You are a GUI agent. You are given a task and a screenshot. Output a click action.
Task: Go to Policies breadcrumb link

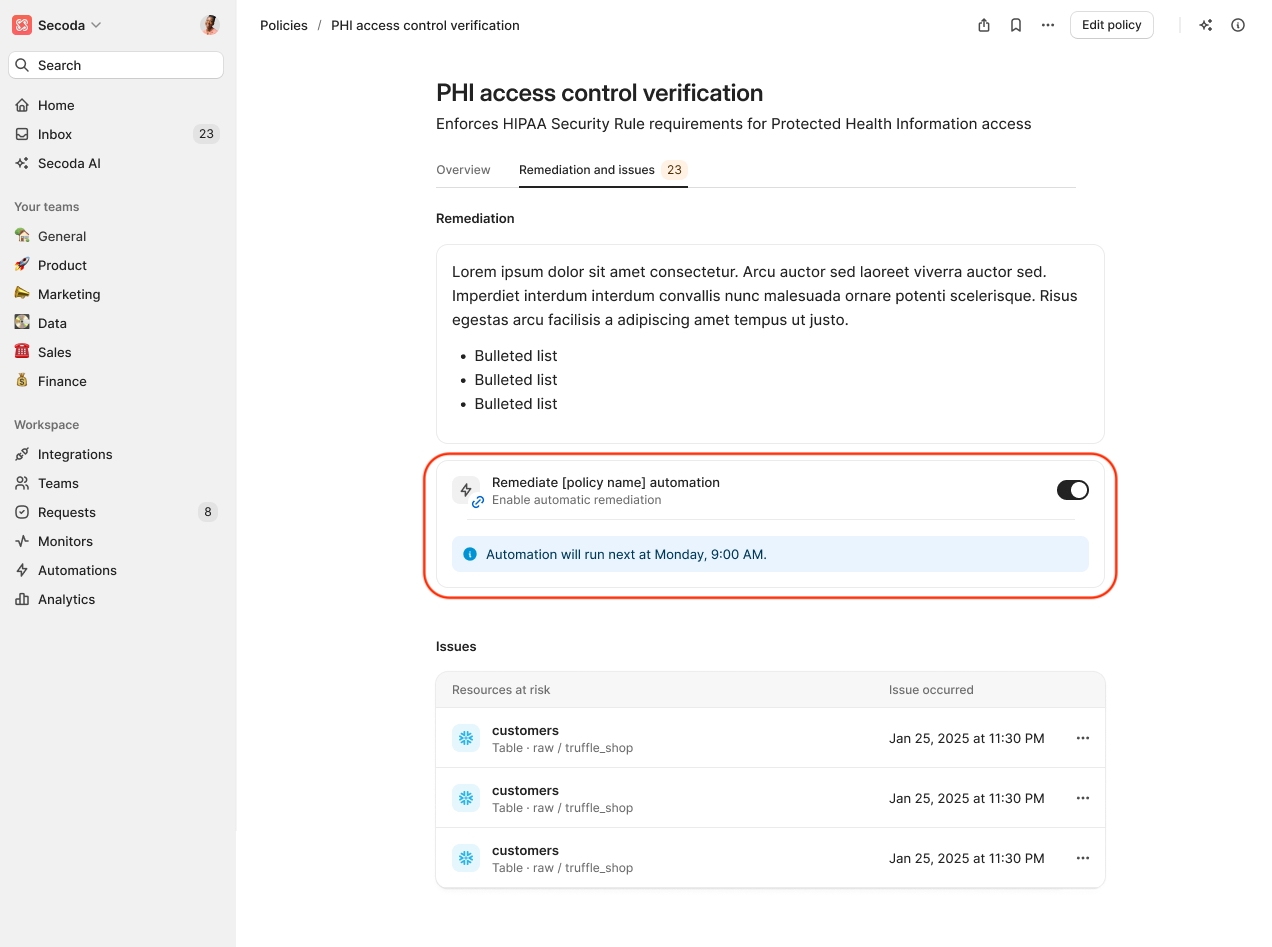(x=284, y=25)
